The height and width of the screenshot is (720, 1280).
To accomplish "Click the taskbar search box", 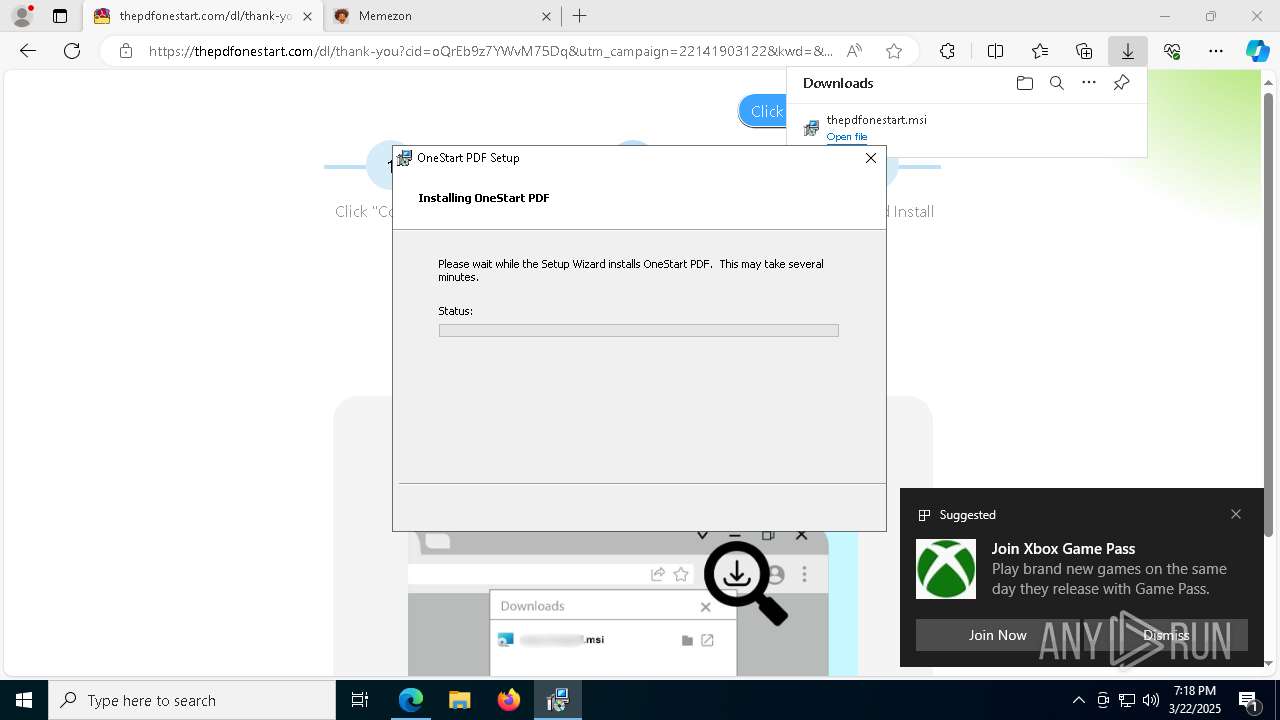I will click(x=192, y=700).
